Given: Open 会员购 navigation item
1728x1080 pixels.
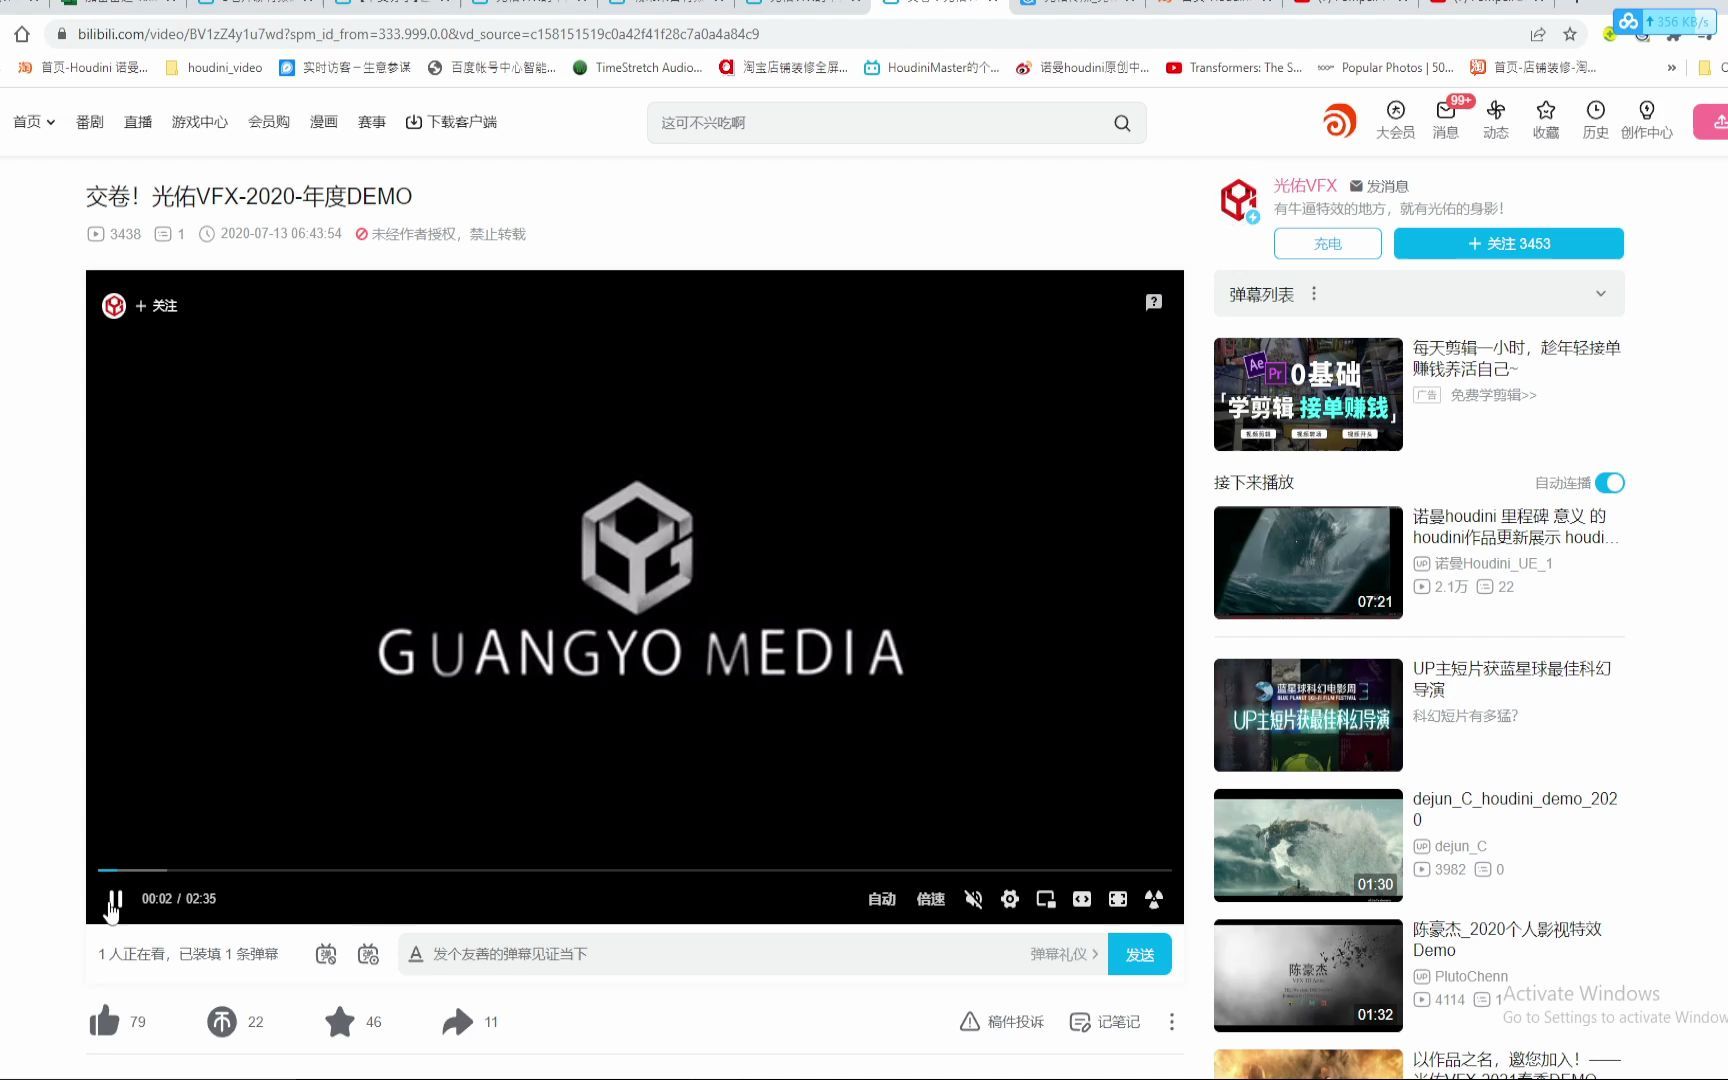Looking at the screenshot, I should [269, 122].
